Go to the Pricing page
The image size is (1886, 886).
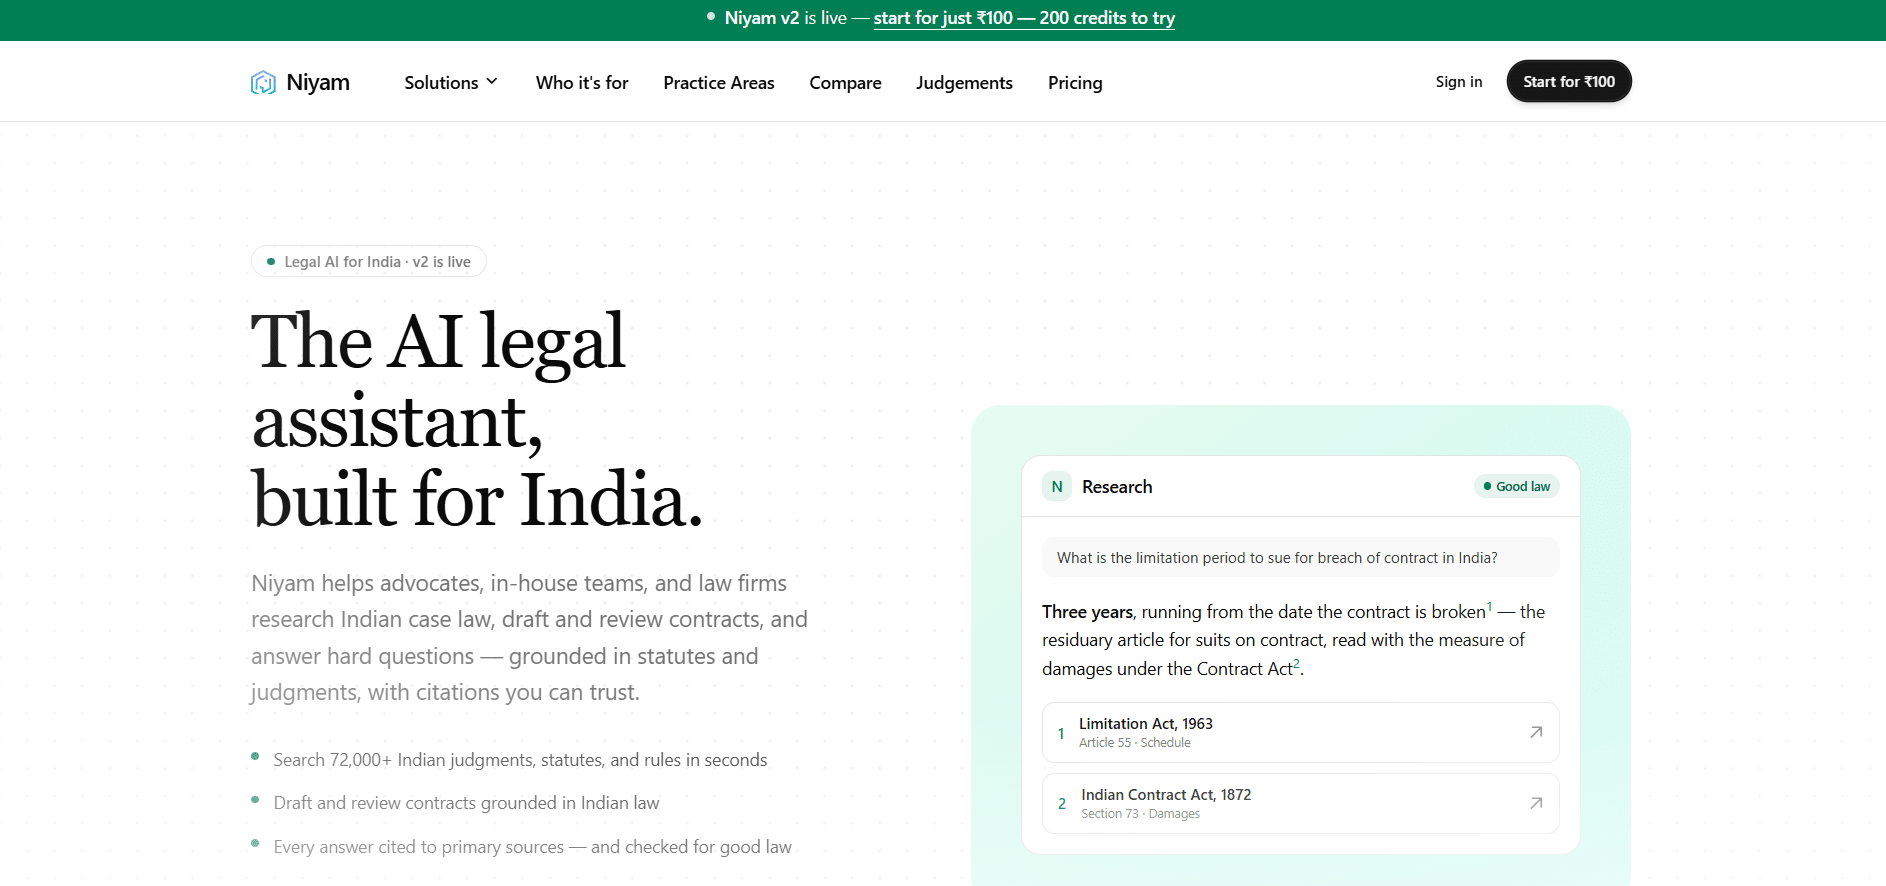[1075, 82]
